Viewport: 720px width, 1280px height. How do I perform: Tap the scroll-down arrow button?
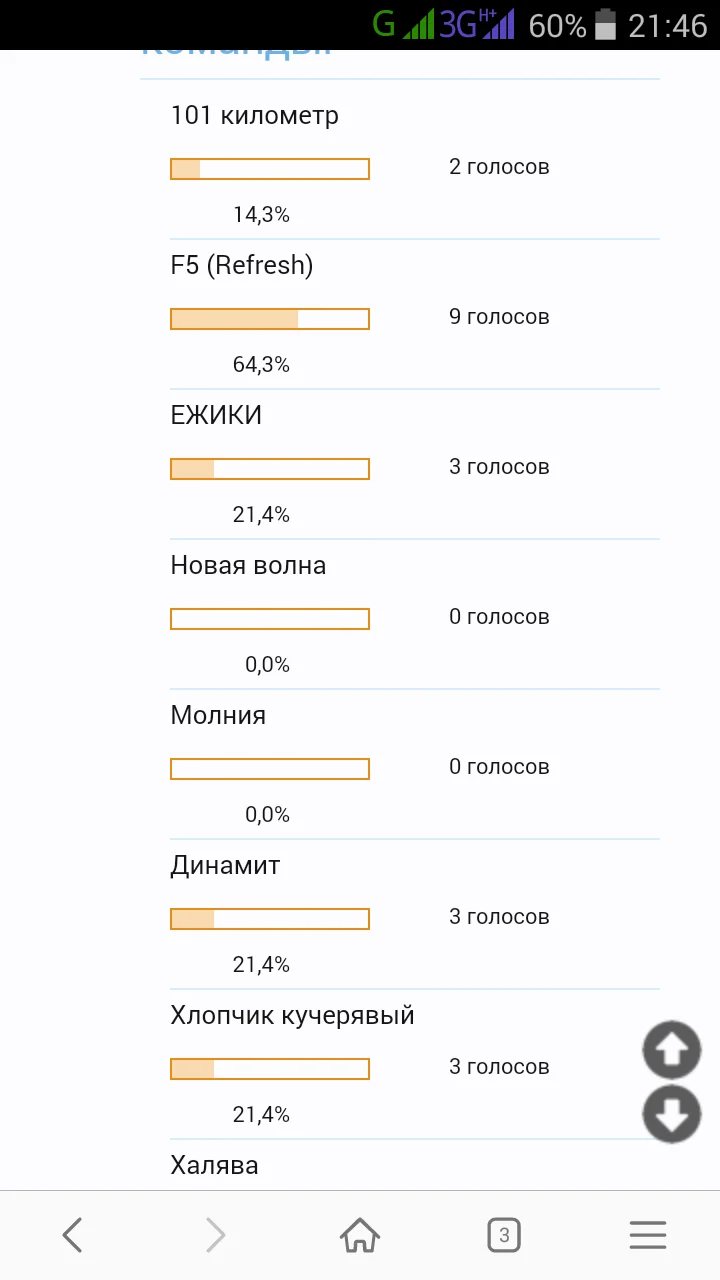point(671,1114)
